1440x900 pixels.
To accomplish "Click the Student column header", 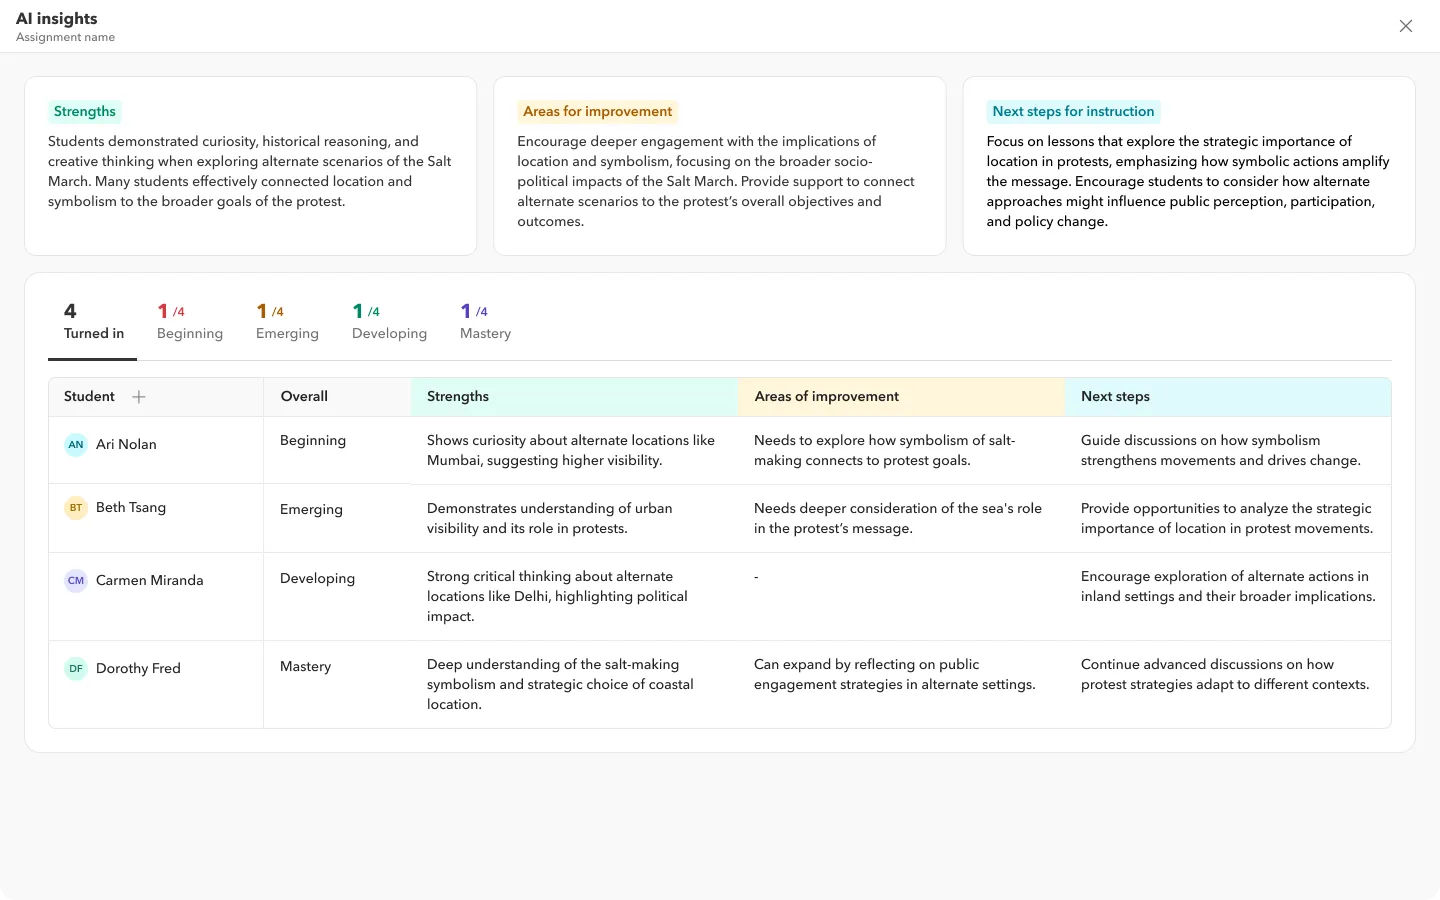I will pyautogui.click(x=89, y=396).
